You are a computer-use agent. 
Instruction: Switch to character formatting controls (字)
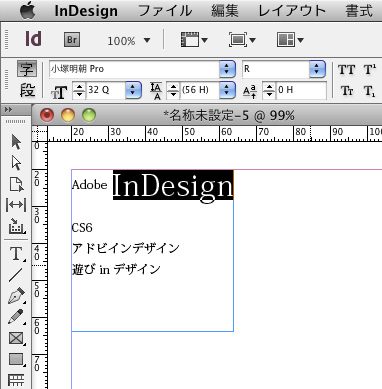pos(27,69)
